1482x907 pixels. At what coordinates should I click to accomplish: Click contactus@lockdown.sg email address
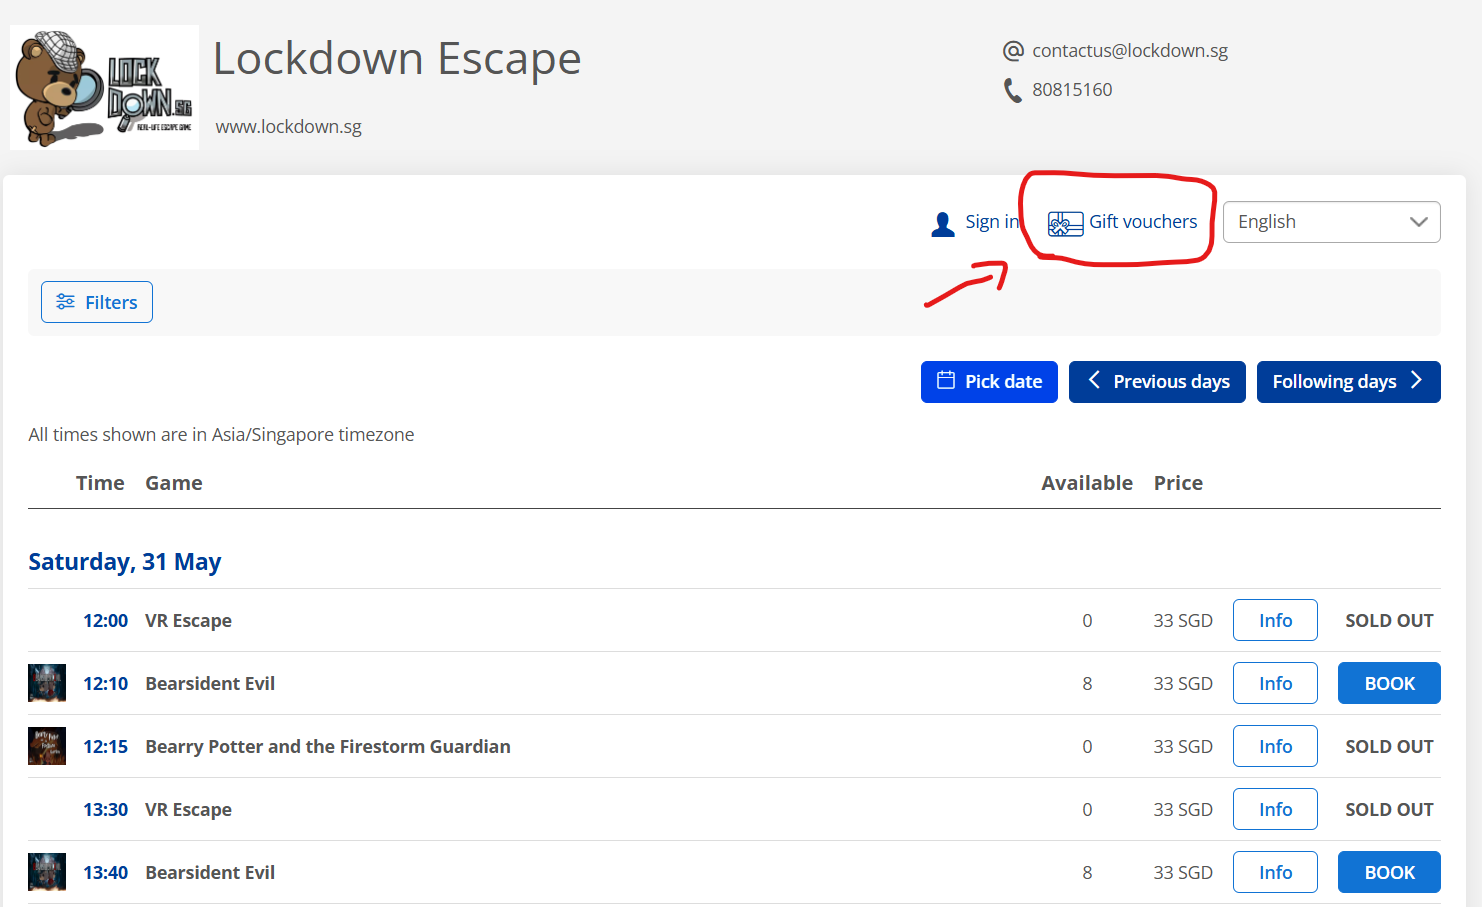(1130, 51)
